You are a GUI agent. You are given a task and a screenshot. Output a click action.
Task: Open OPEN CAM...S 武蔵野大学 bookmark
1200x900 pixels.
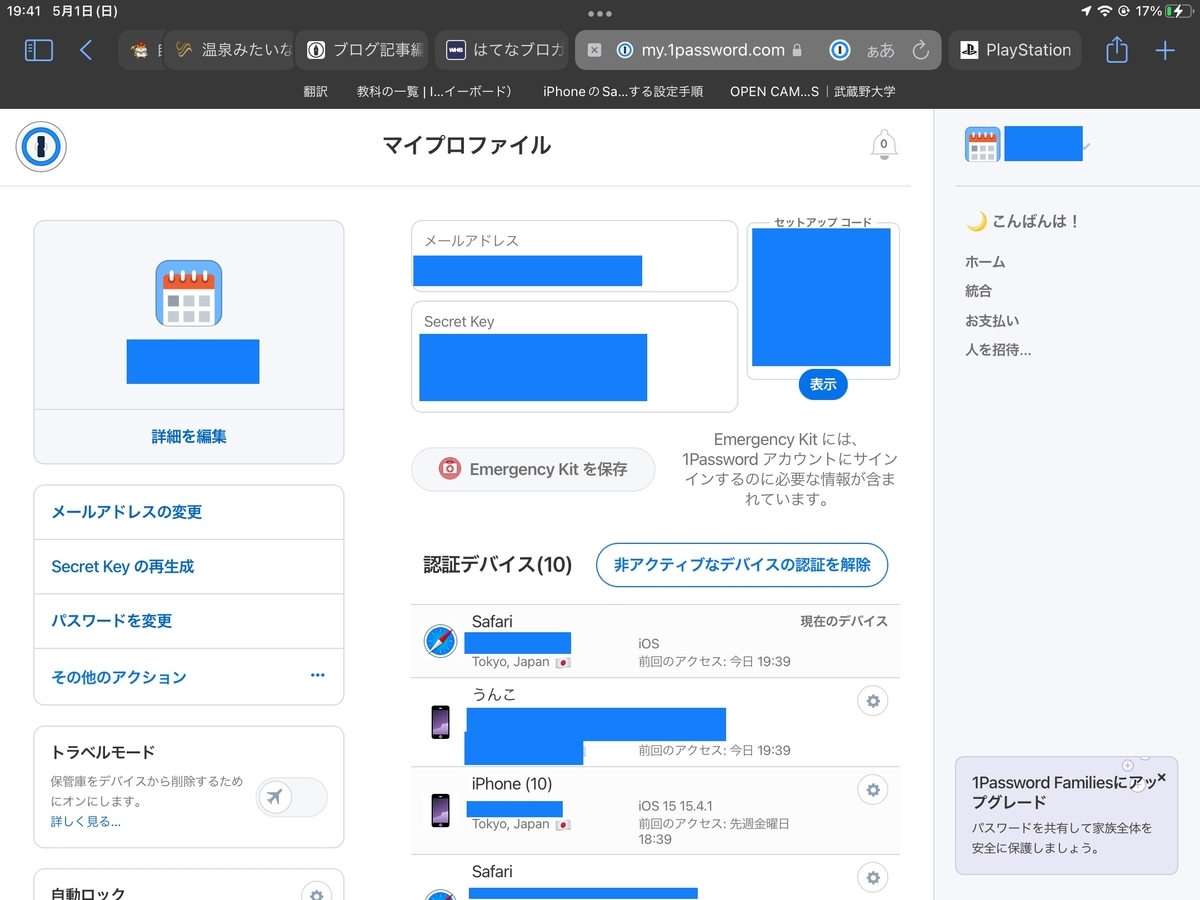pyautogui.click(x=812, y=91)
